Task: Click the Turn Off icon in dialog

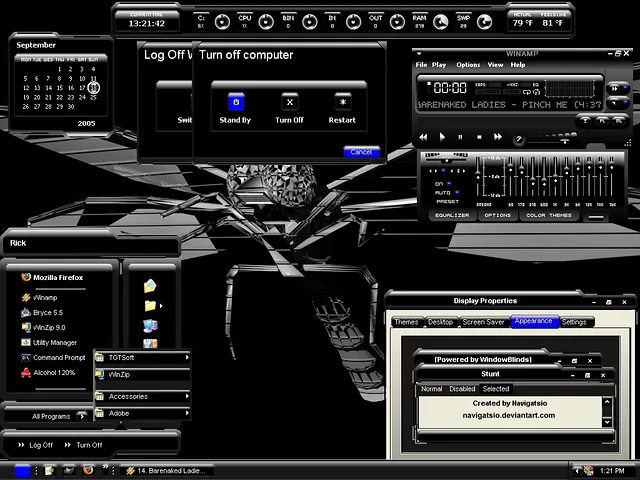Action: pos(289,101)
